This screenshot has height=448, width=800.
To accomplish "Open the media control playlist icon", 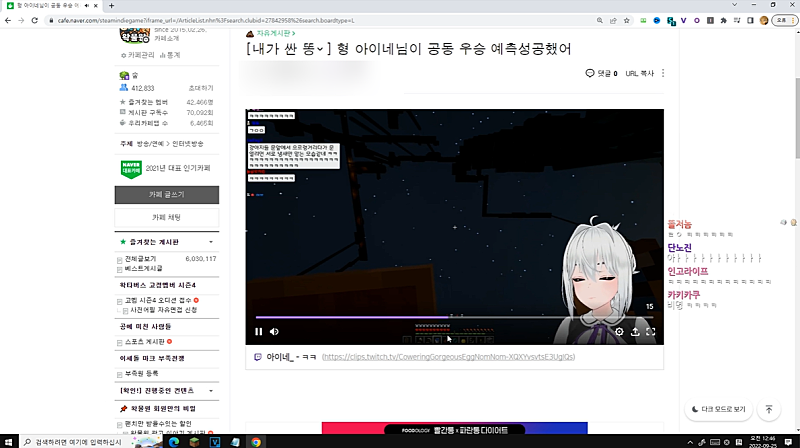I will click(737, 20).
